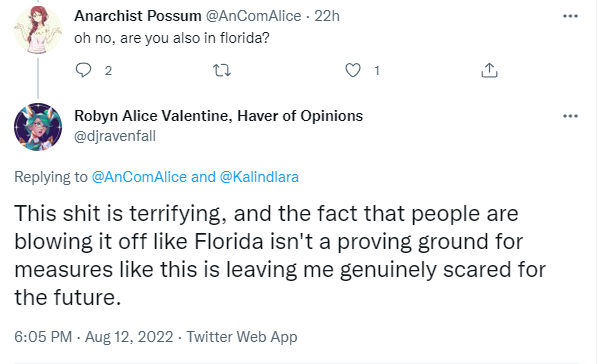Open the 22h timestamp link
Screen dimensions: 598x364
pos(327,16)
